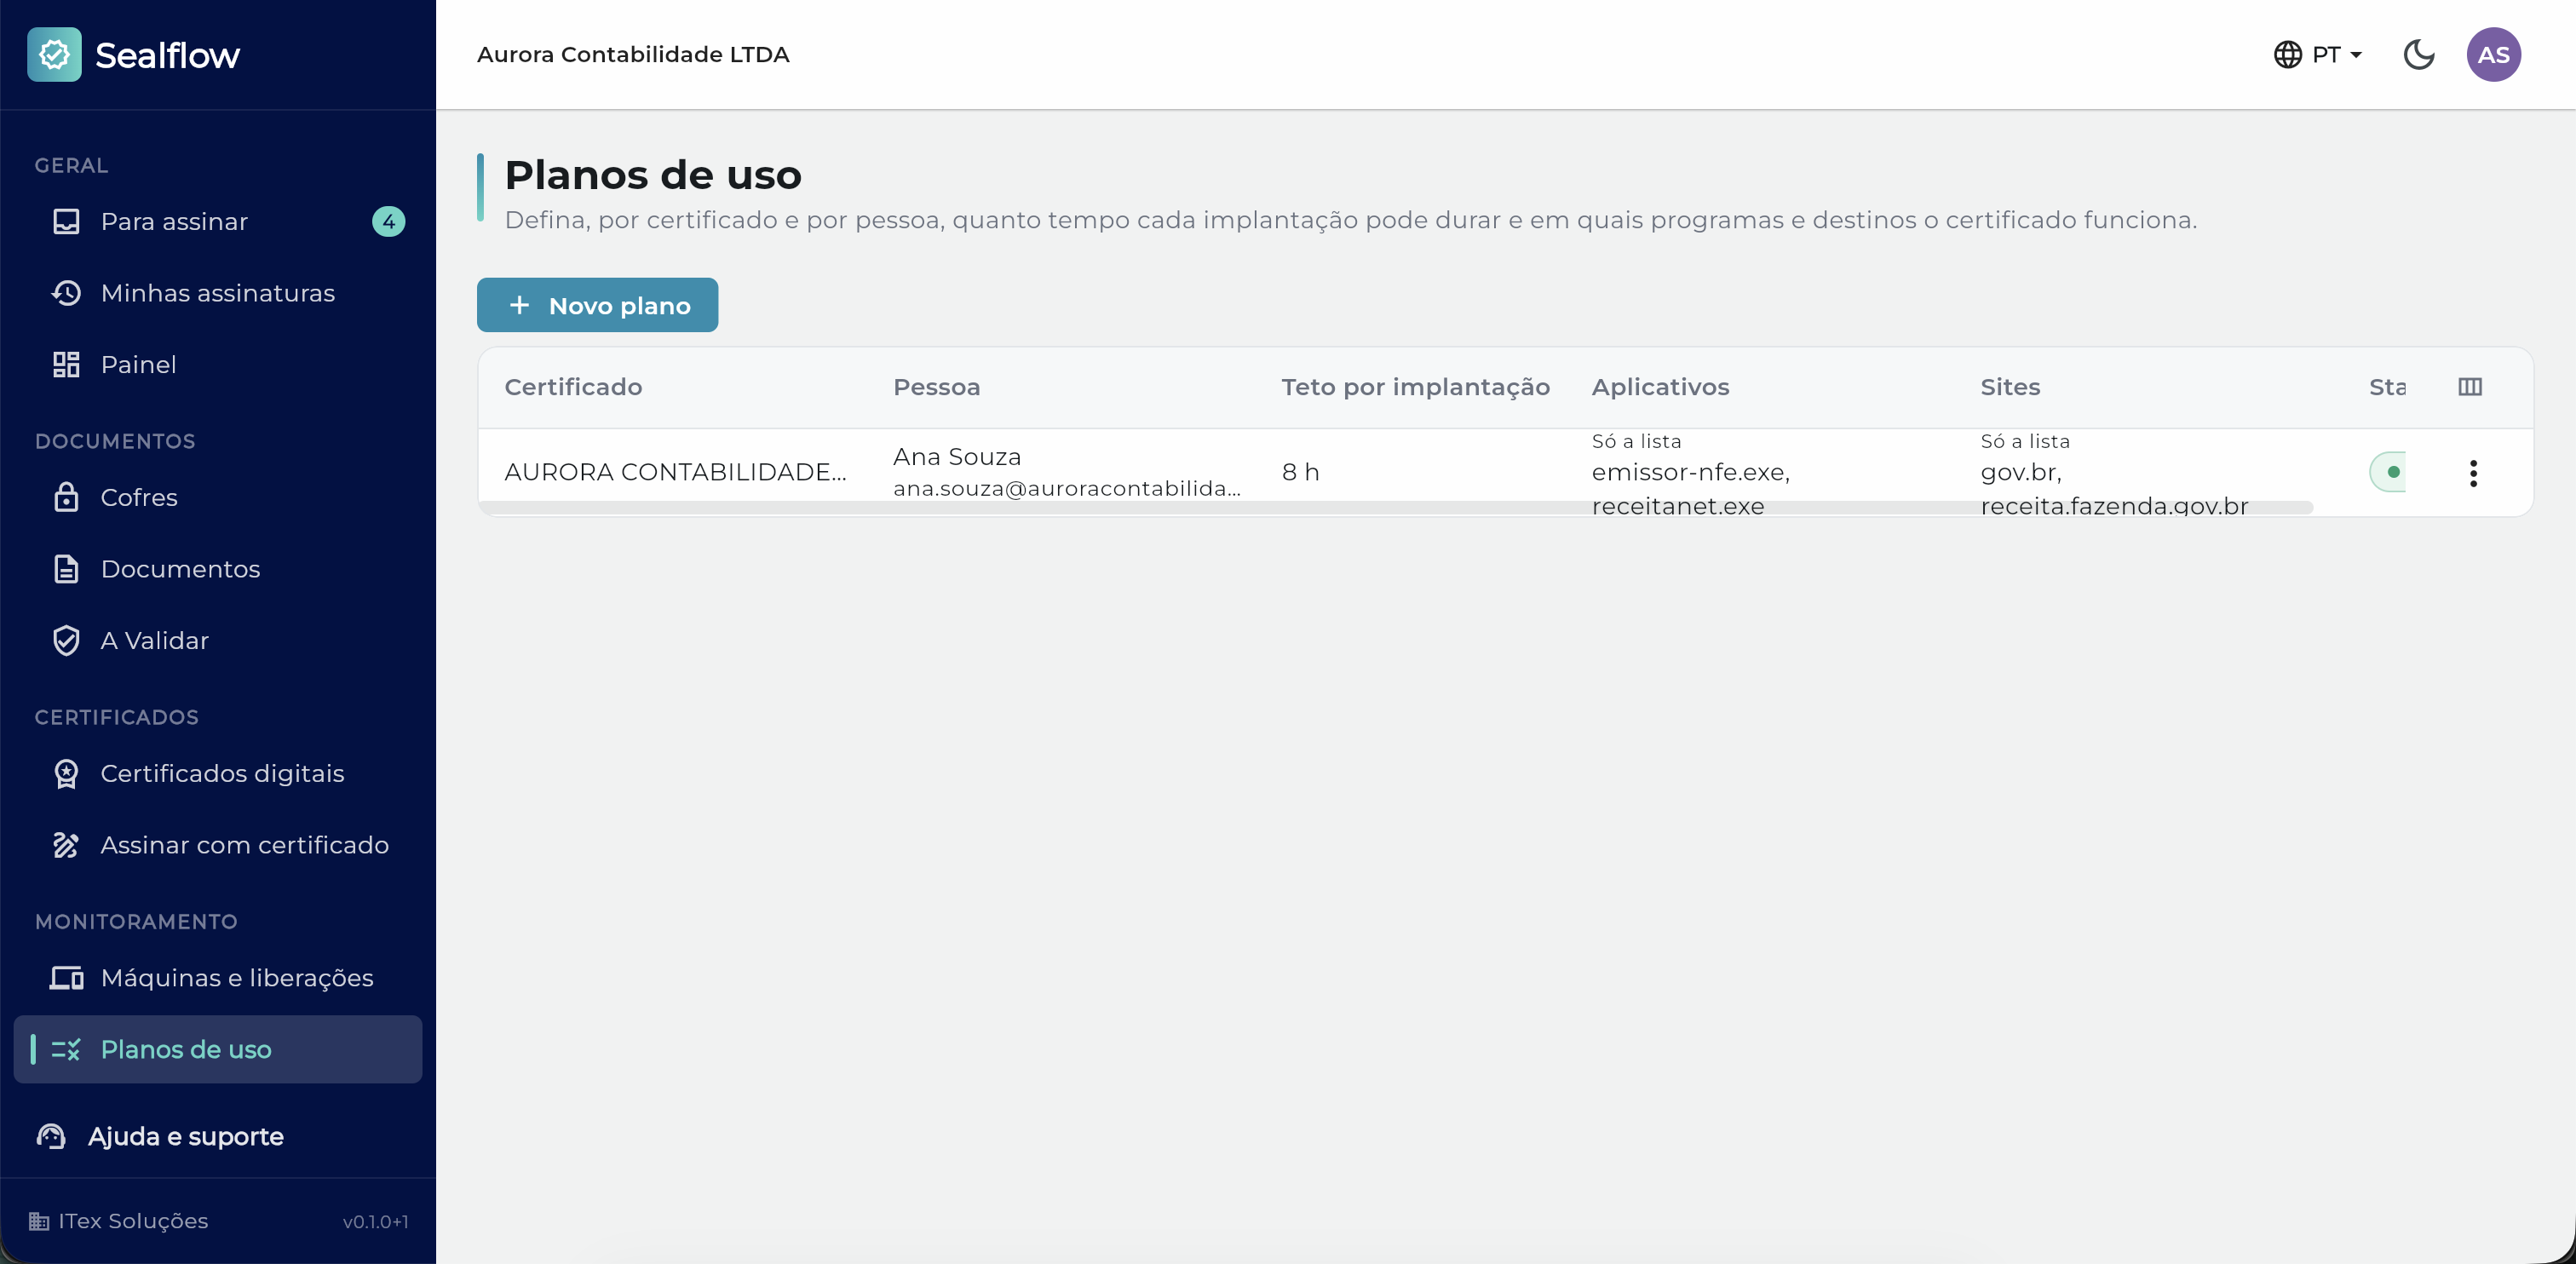This screenshot has width=2576, height=1264.
Task: Open Máquinas e liberações devices icon
Action: (66, 977)
